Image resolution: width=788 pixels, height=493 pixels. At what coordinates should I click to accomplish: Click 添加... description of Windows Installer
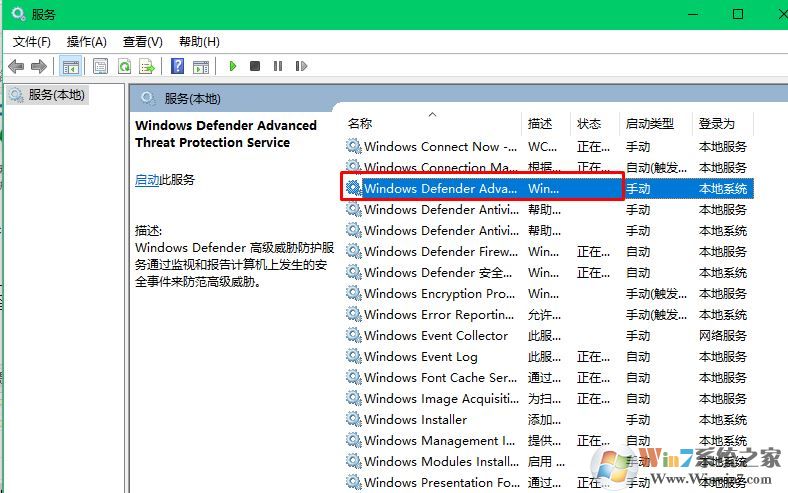(x=544, y=419)
